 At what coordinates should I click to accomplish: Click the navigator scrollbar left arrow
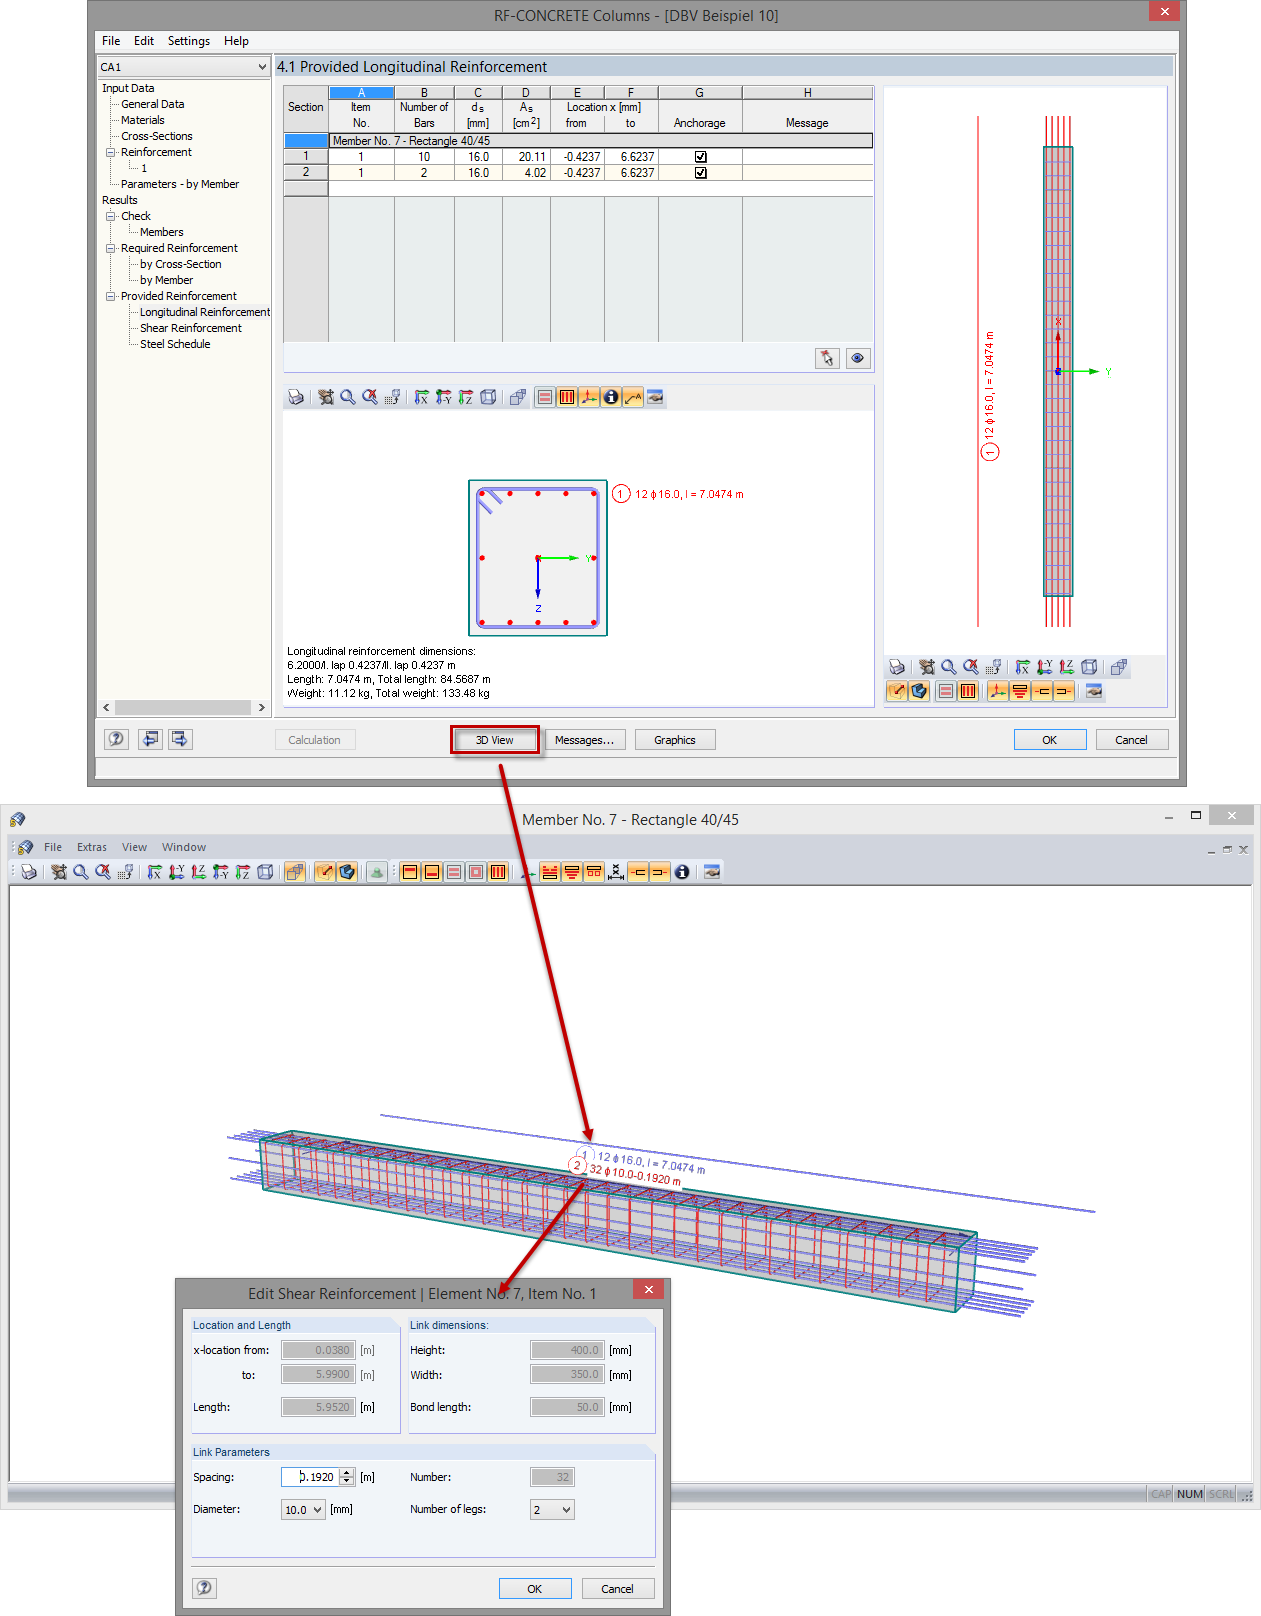(x=106, y=707)
